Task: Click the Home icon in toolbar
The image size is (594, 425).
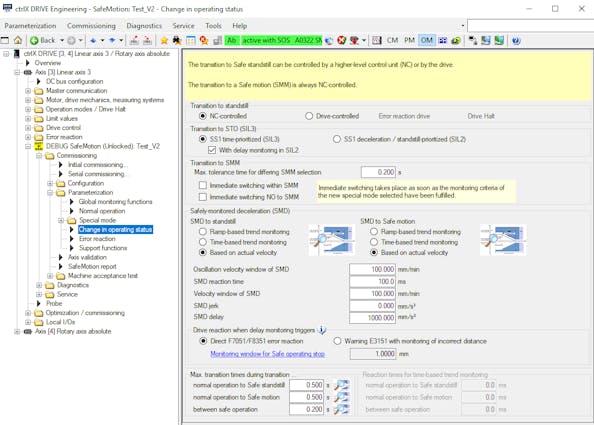Action: click(17, 40)
